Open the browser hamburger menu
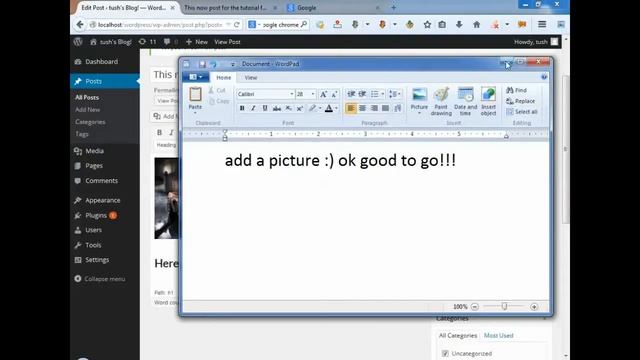 pos(542,24)
